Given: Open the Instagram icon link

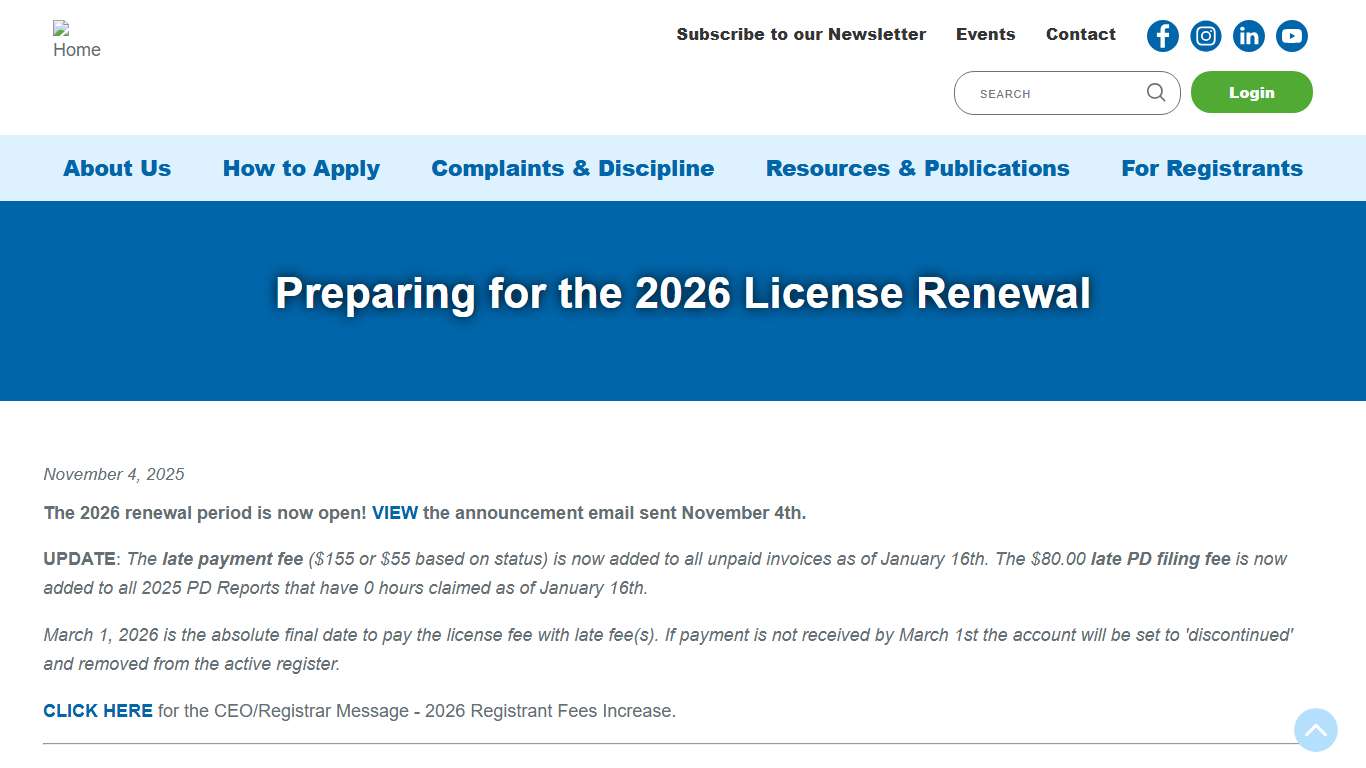Looking at the screenshot, I should click(x=1205, y=35).
